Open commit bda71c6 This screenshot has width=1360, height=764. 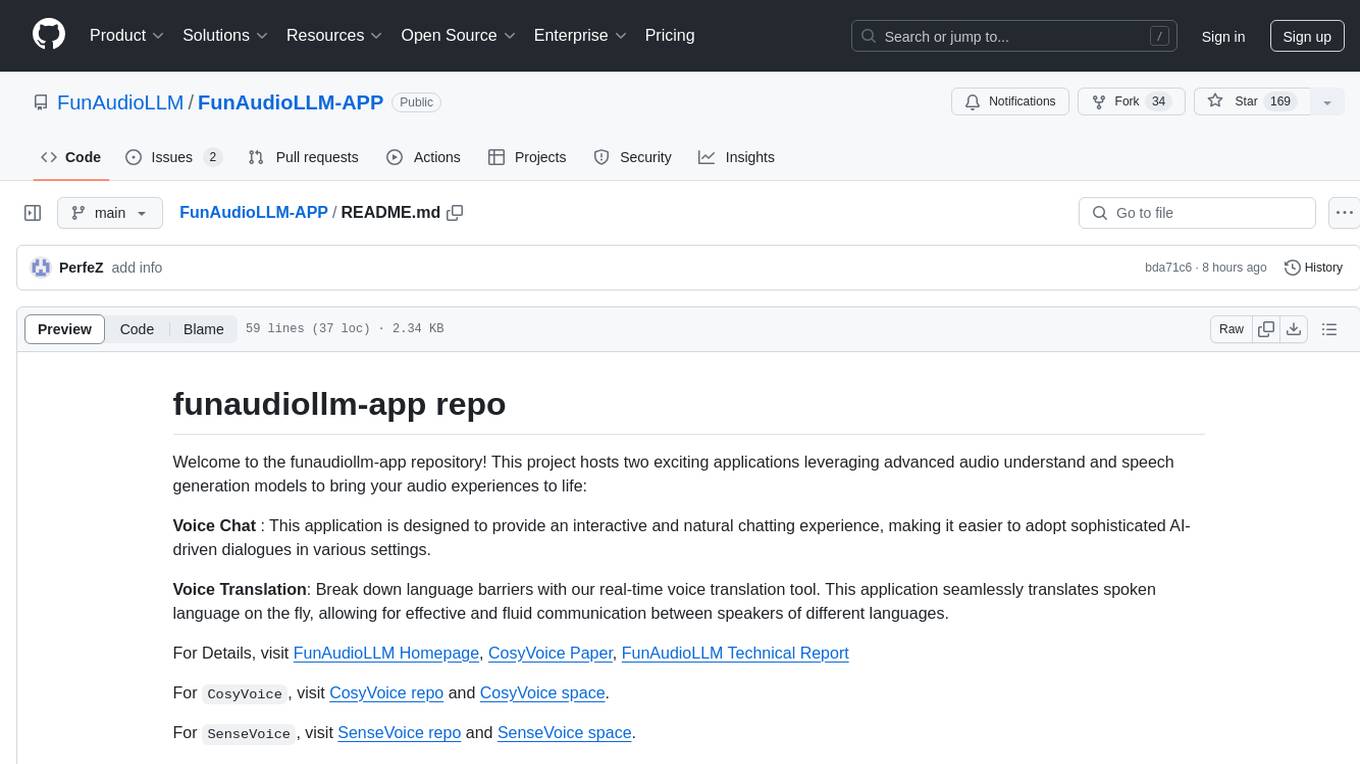pyautogui.click(x=1168, y=268)
